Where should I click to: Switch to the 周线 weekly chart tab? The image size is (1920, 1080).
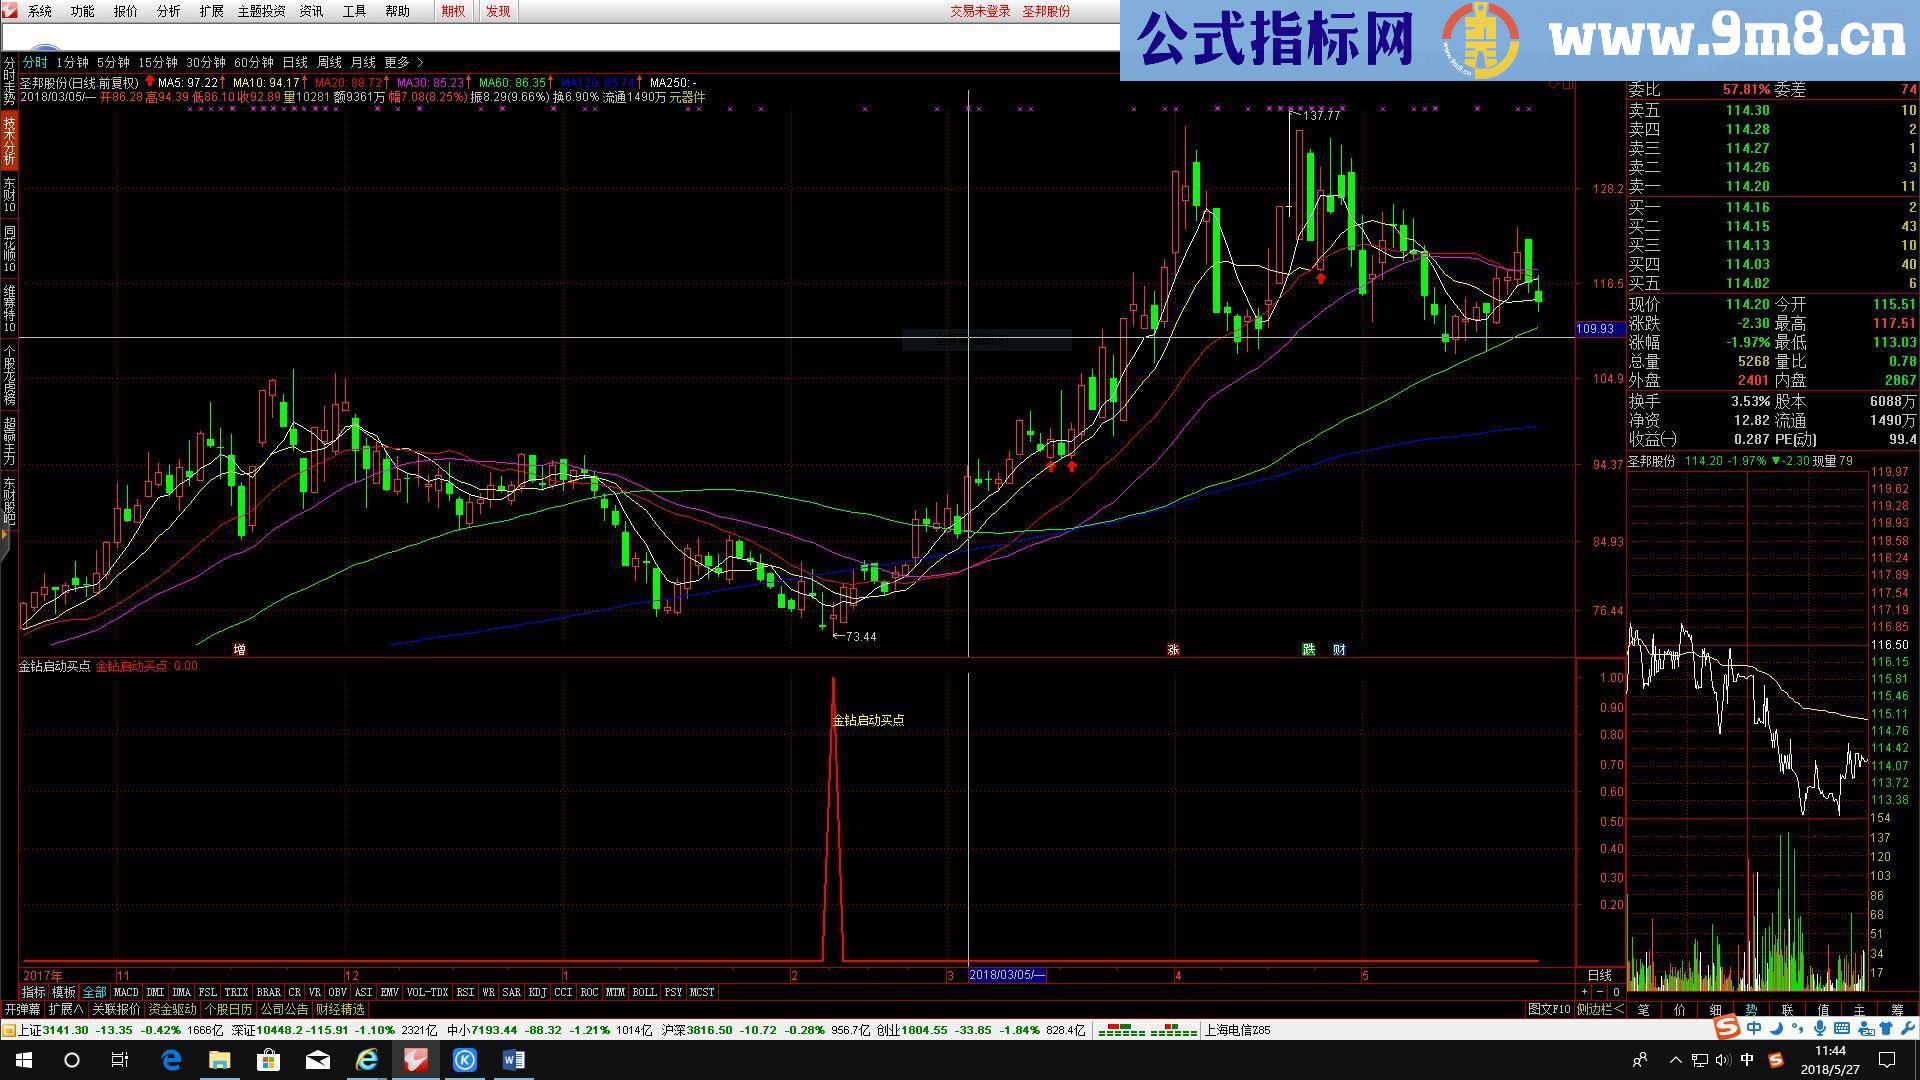tap(328, 61)
